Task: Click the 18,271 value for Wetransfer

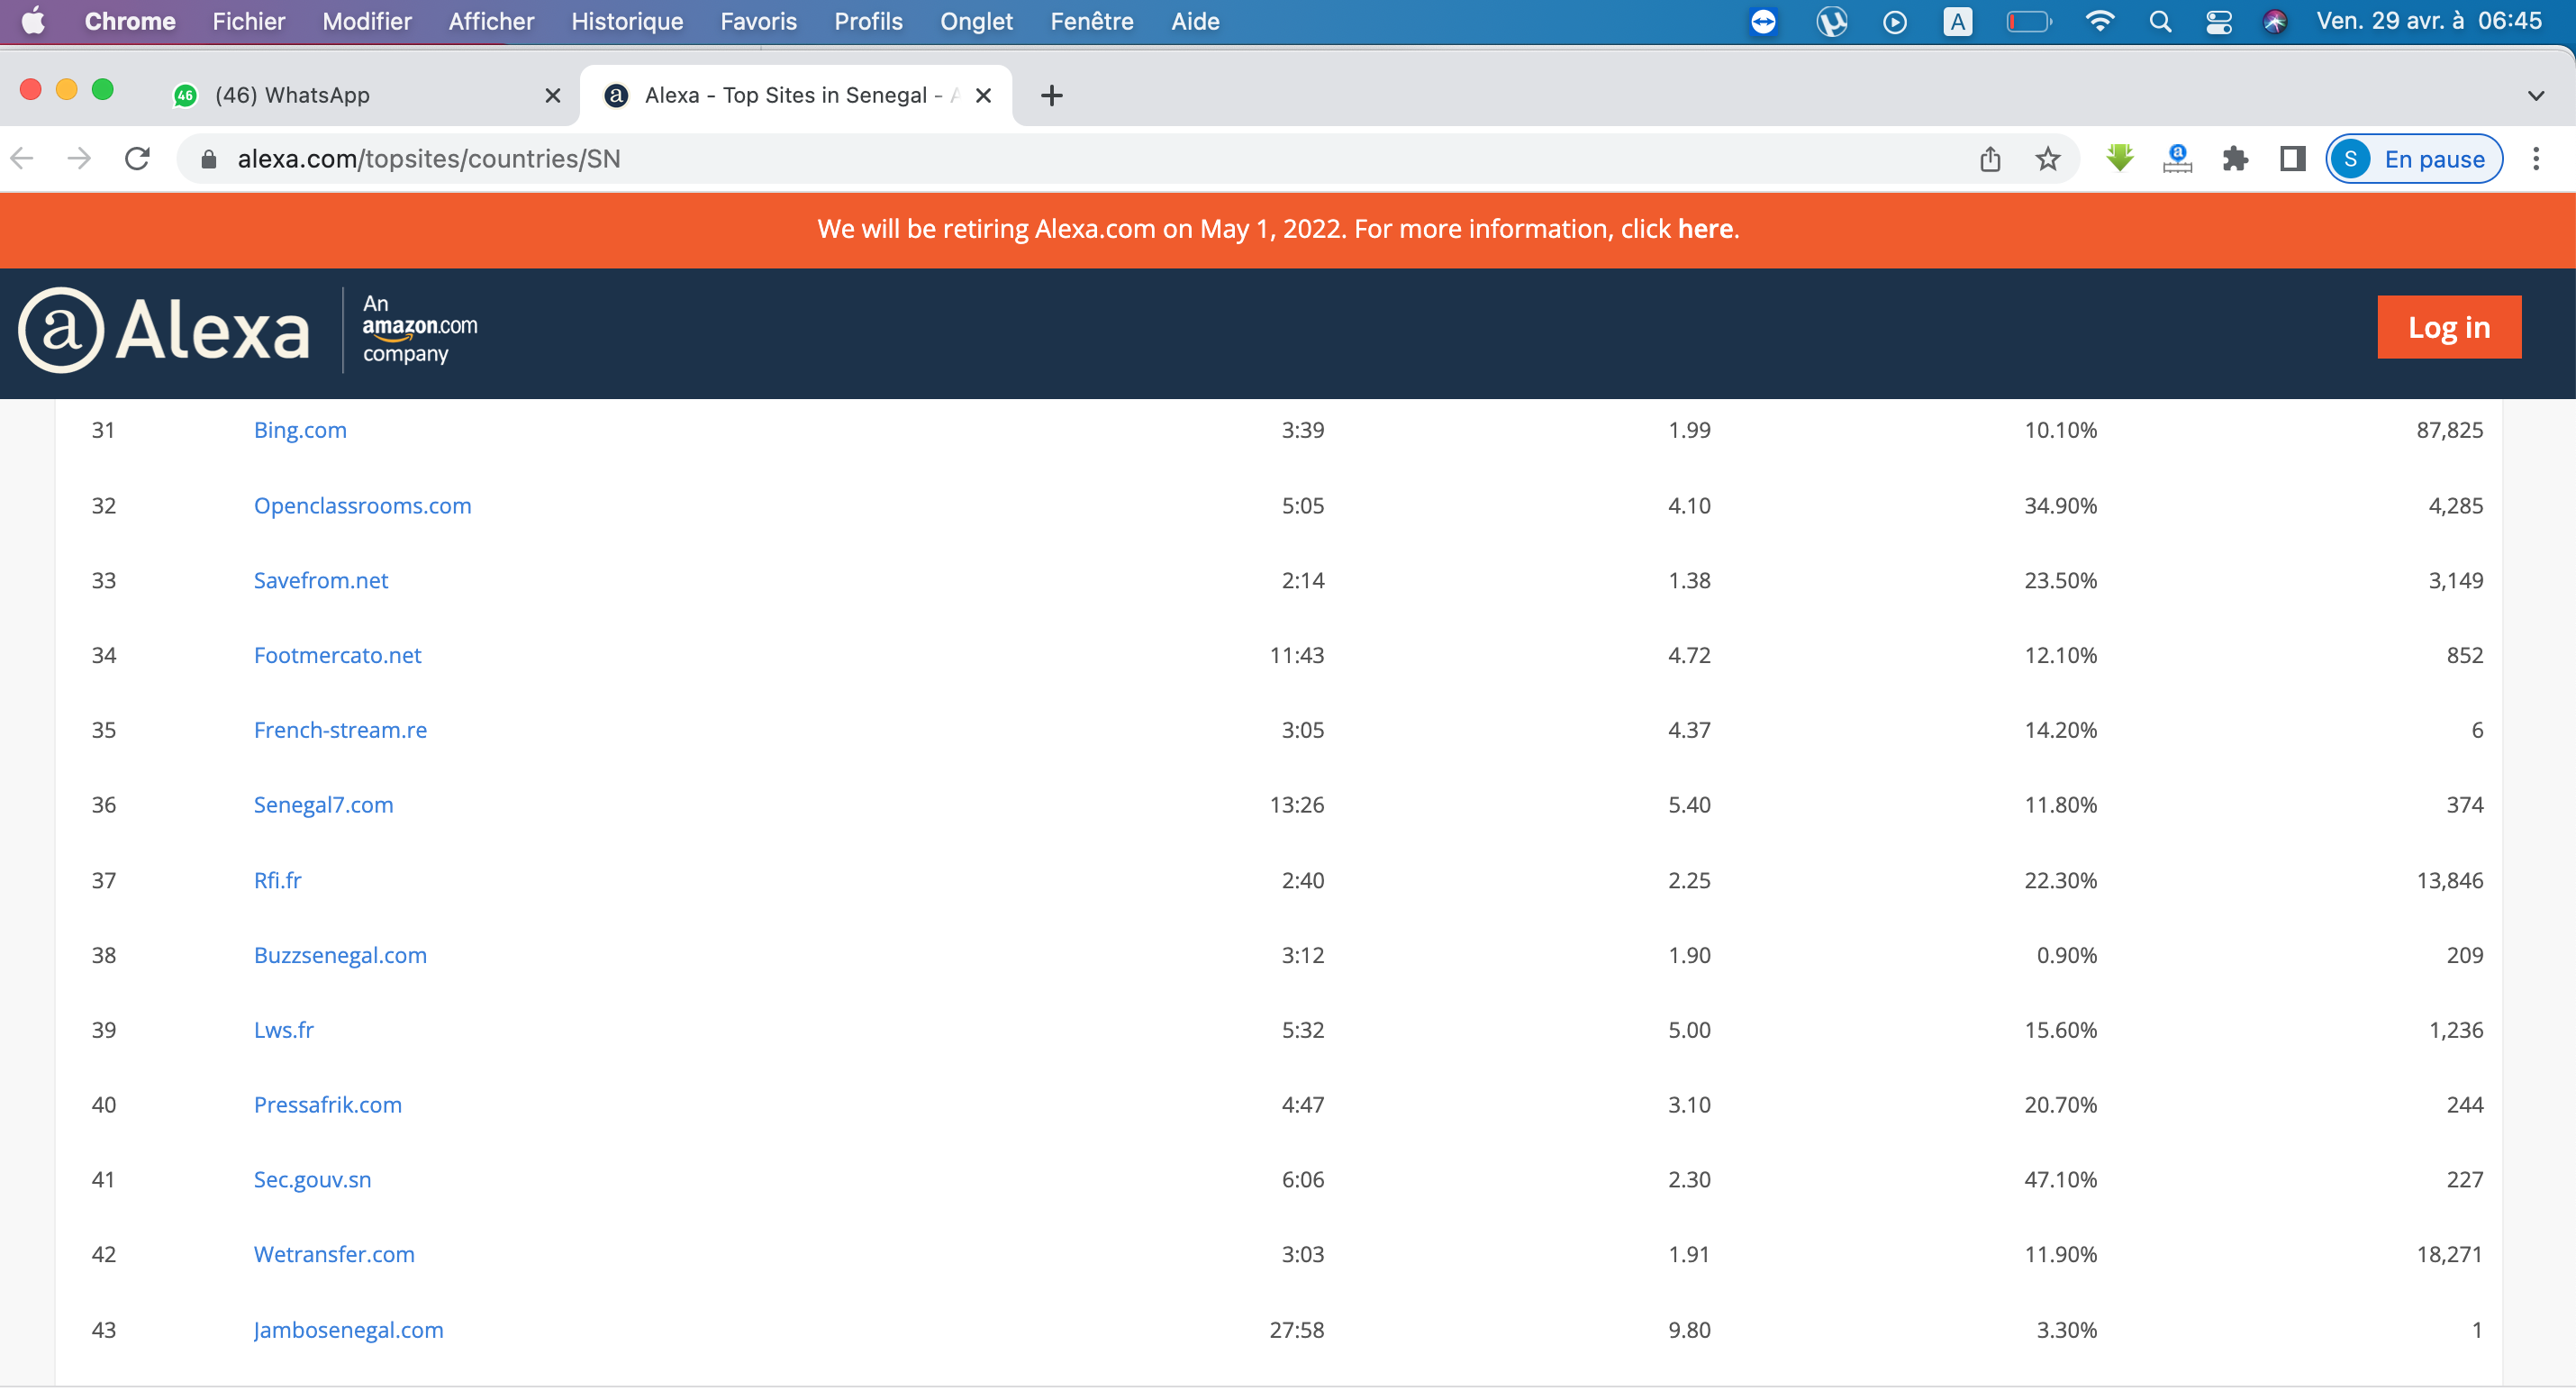Action: point(2449,1255)
